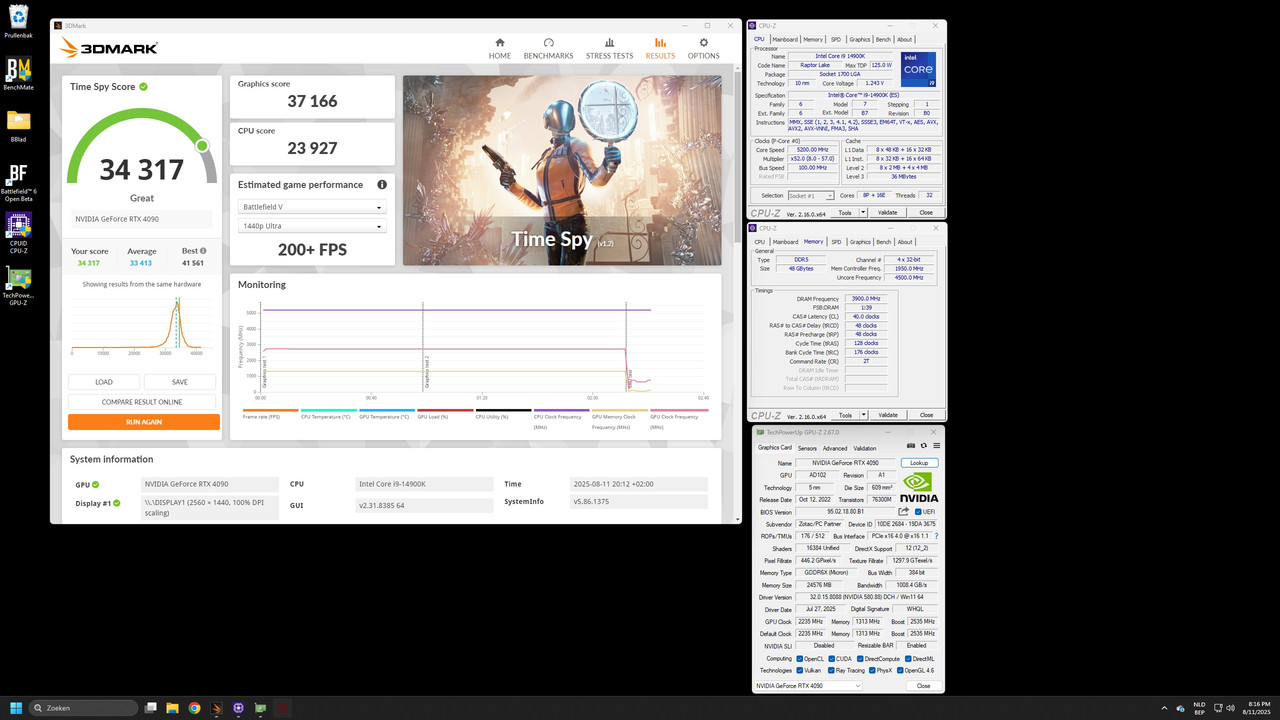1280x720 pixels.
Task: Open File Explorer from the taskbar
Action: (x=172, y=708)
